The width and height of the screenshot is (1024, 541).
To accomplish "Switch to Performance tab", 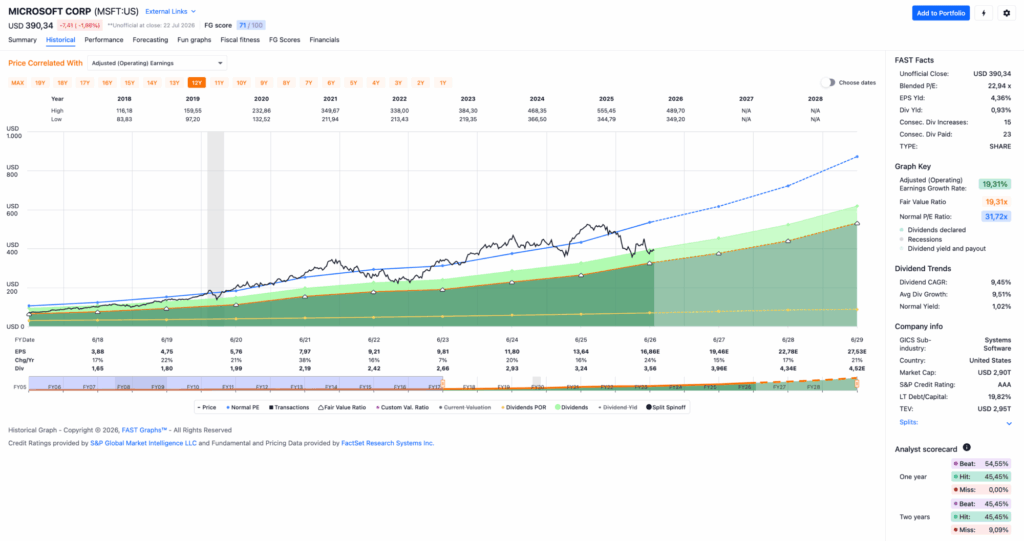I will pos(104,40).
